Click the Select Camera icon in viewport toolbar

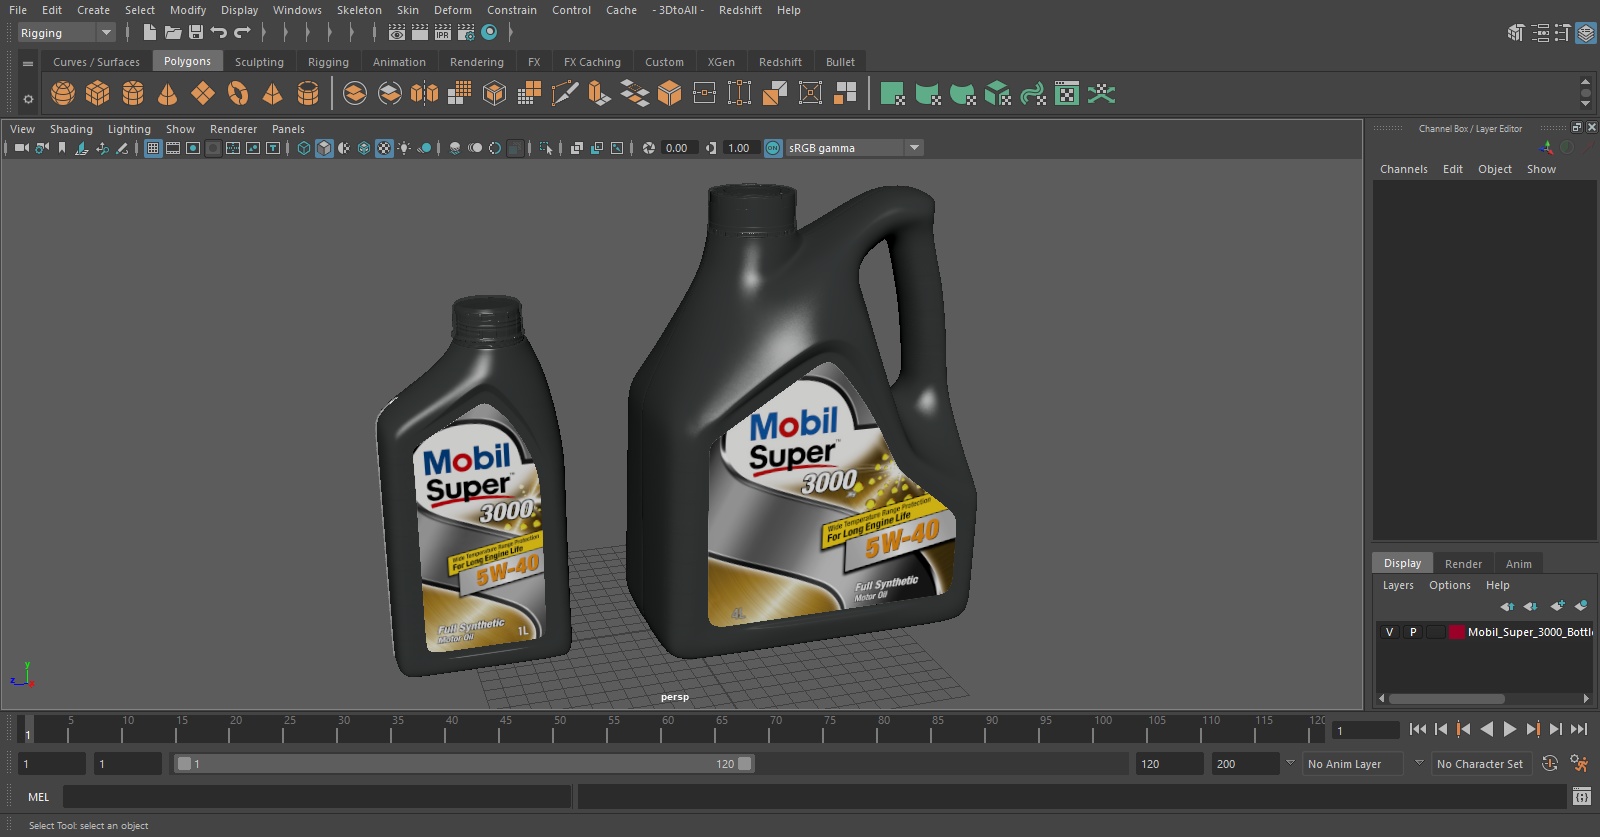pyautogui.click(x=21, y=148)
